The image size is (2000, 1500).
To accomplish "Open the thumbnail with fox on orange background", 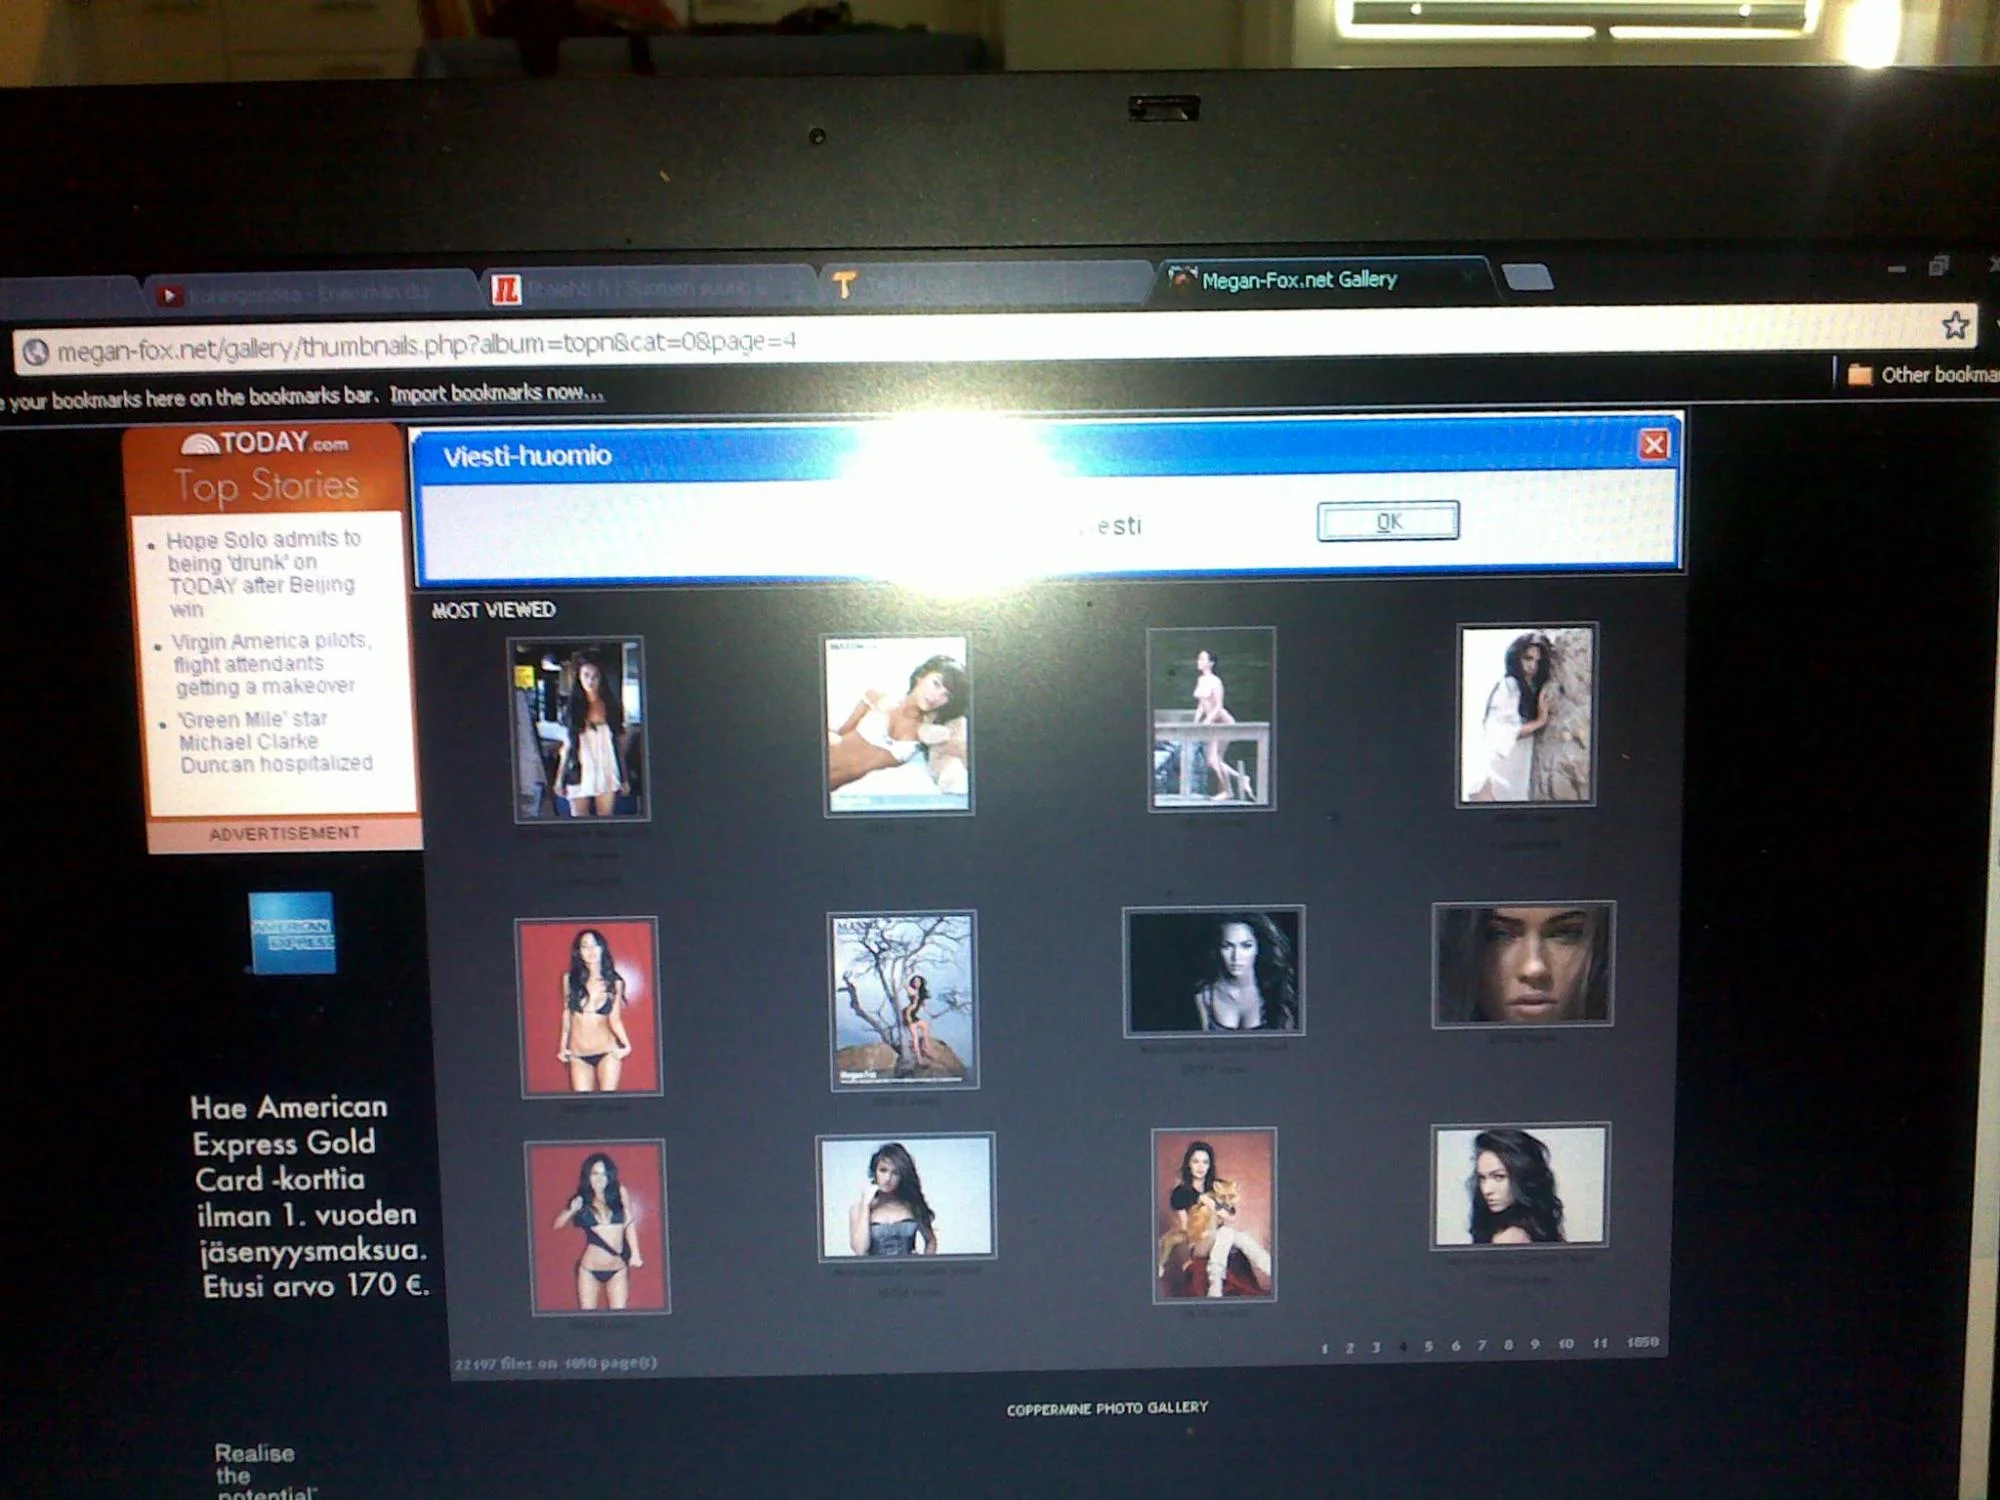I will click(1213, 1214).
